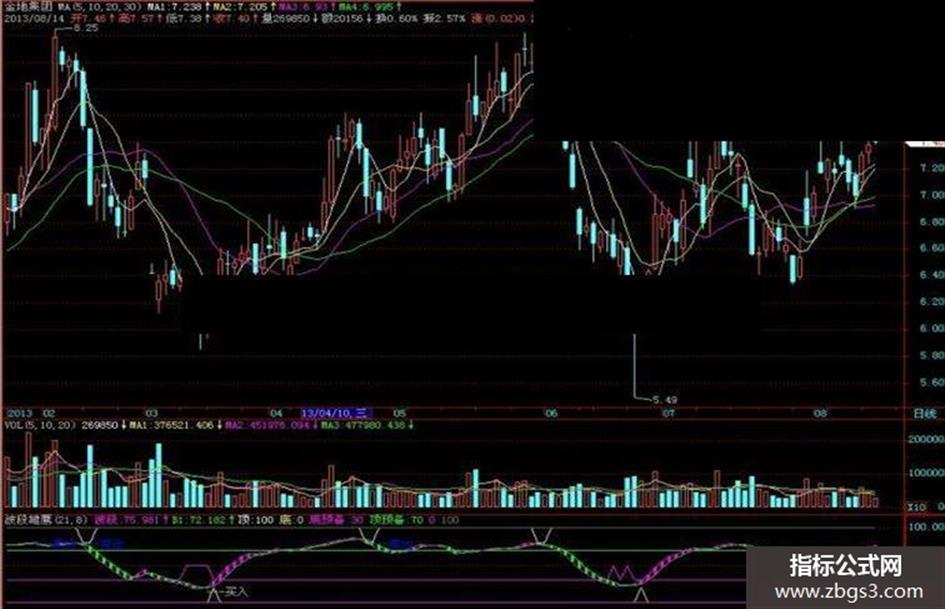Click the 269850 volume value after VOL label
945x609 pixels.
pos(99,425)
